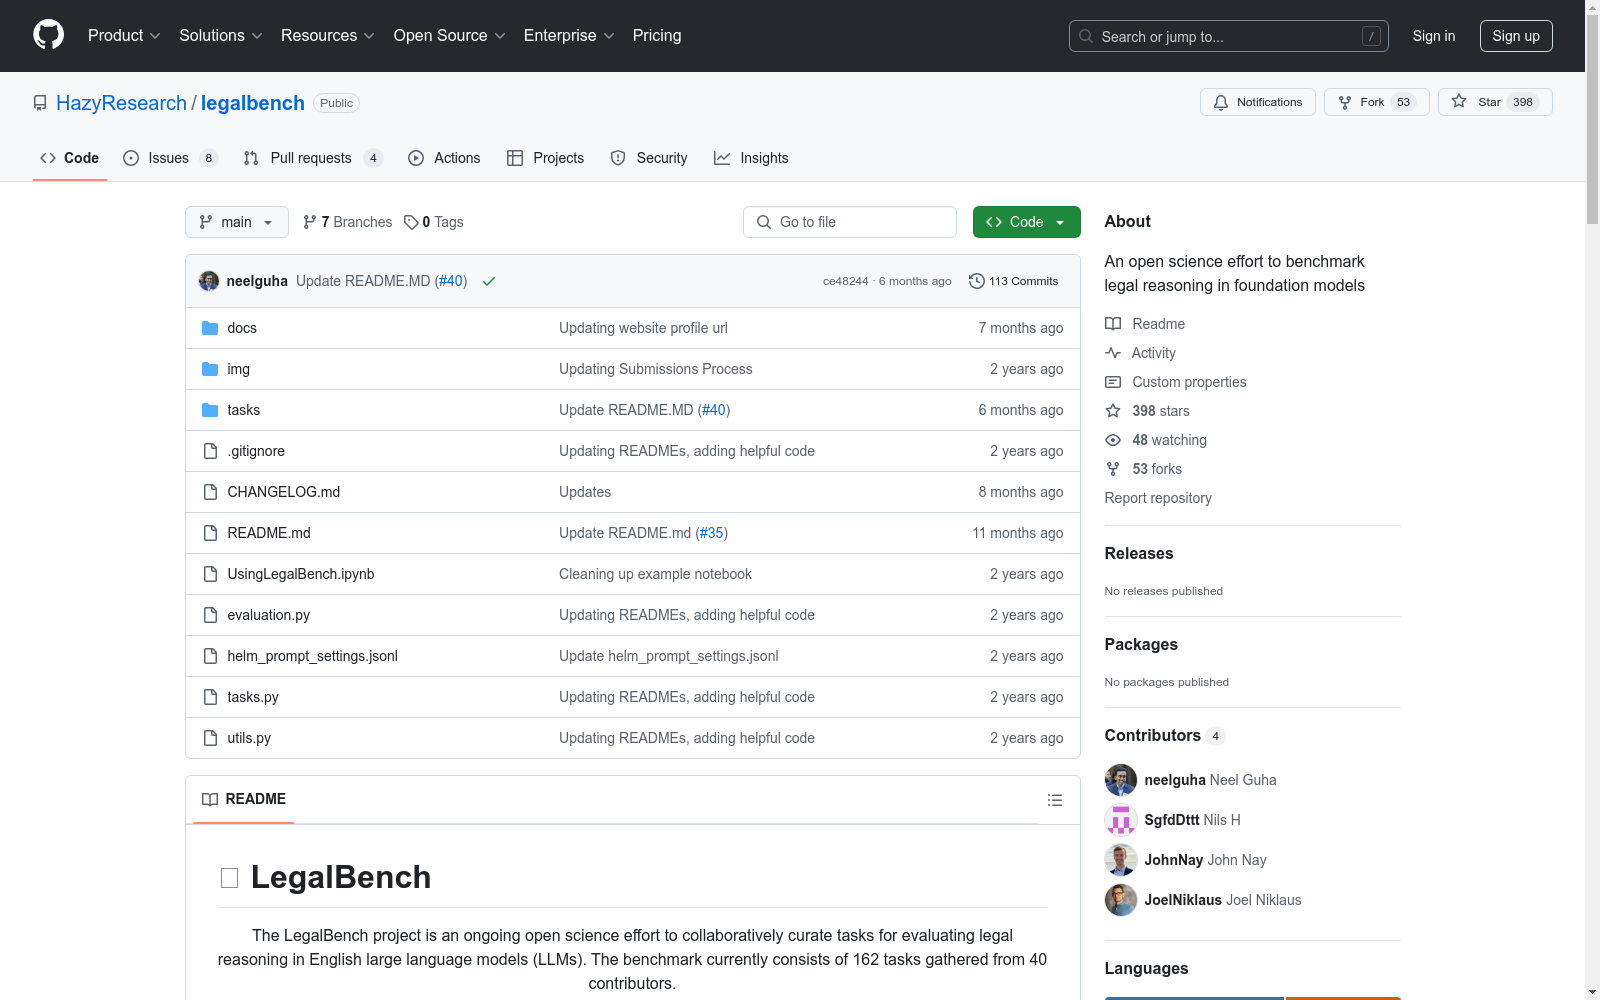The width and height of the screenshot is (1600, 1000).
Task: Click the star icon beside 398 stars
Action: point(1113,411)
